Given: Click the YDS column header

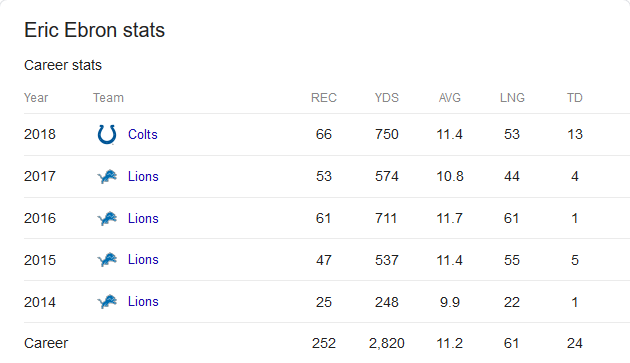Looking at the screenshot, I should [x=387, y=98].
